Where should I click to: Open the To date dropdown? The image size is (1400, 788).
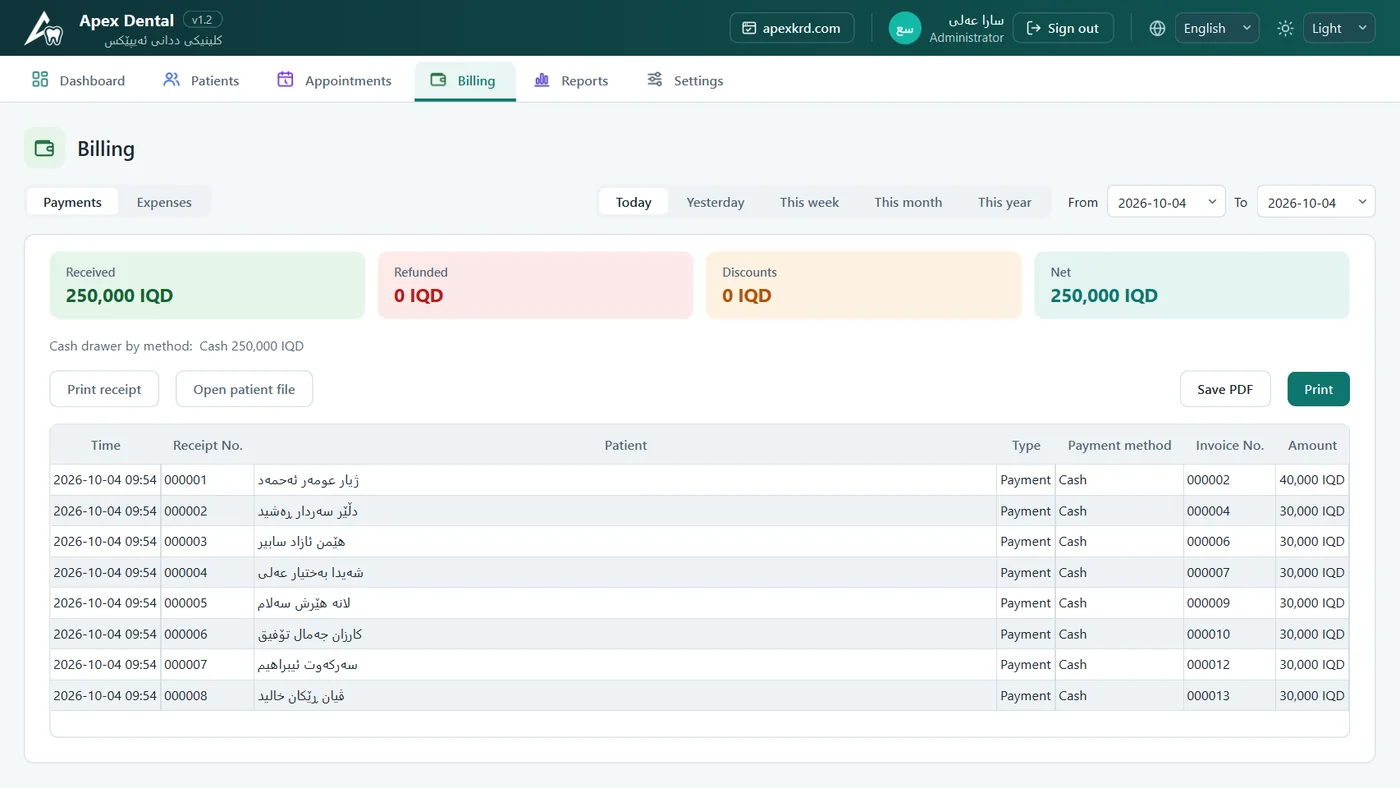pyautogui.click(x=1316, y=202)
